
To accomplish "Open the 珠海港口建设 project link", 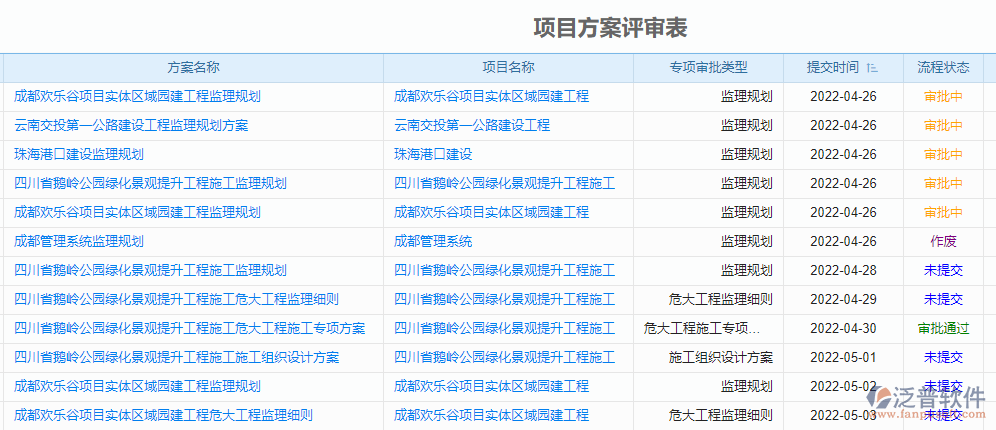I will 433,154.
